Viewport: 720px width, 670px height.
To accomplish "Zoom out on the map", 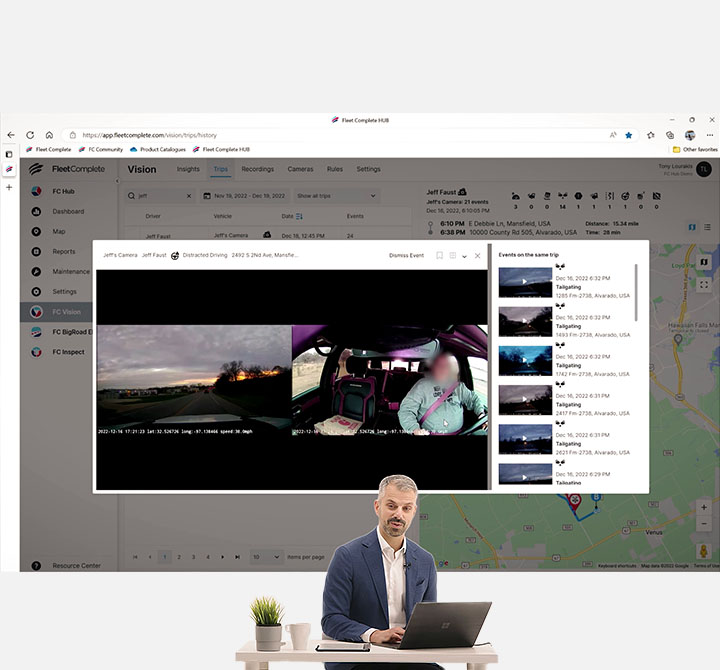I will click(704, 524).
